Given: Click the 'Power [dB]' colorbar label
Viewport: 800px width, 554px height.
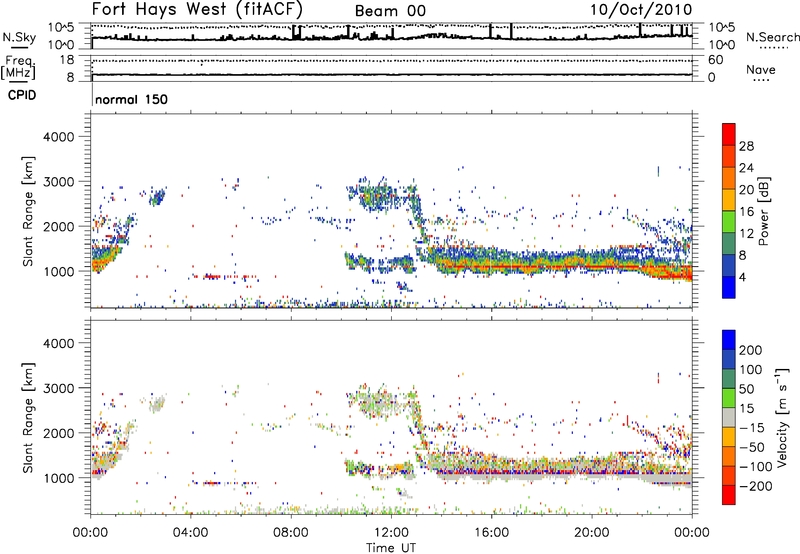Looking at the screenshot, I should (763, 211).
